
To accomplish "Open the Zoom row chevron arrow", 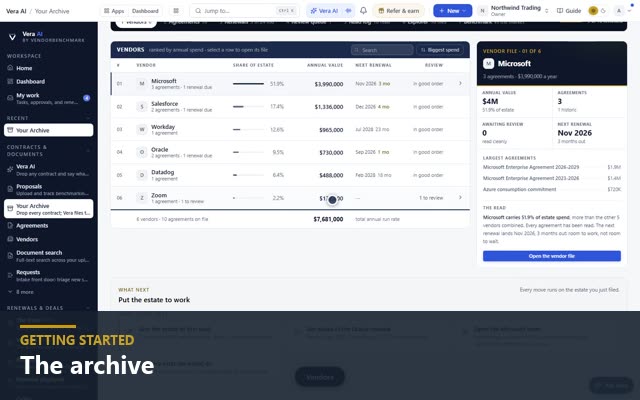I will point(460,198).
